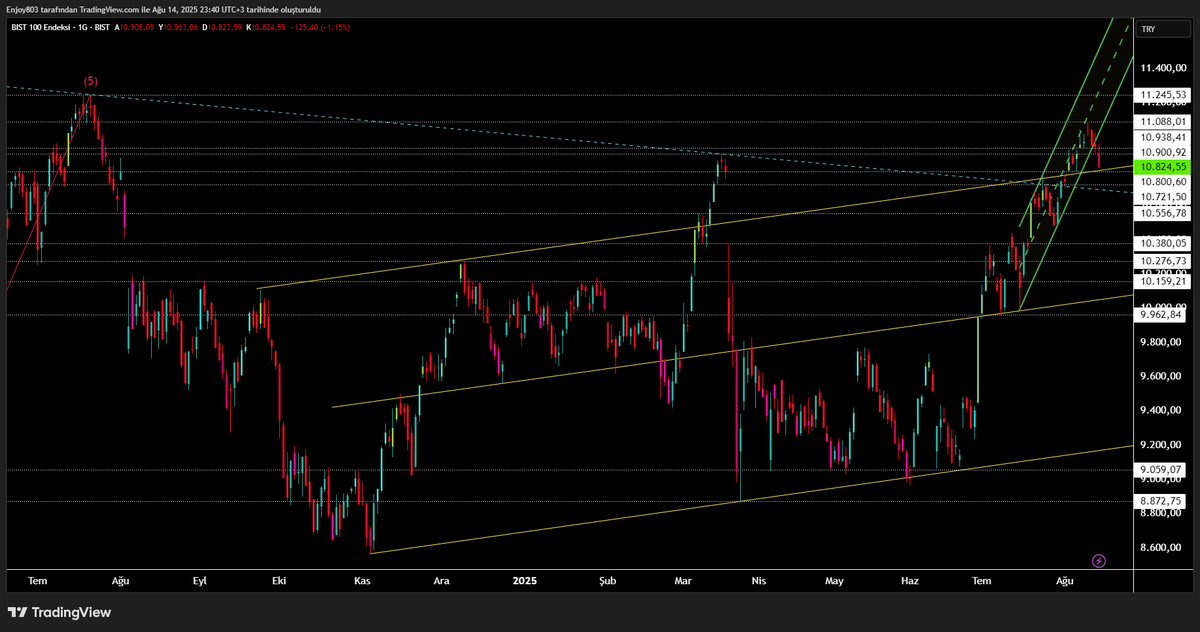Click the 9.059,07 price level label
The image size is (1200, 632).
1160,469
